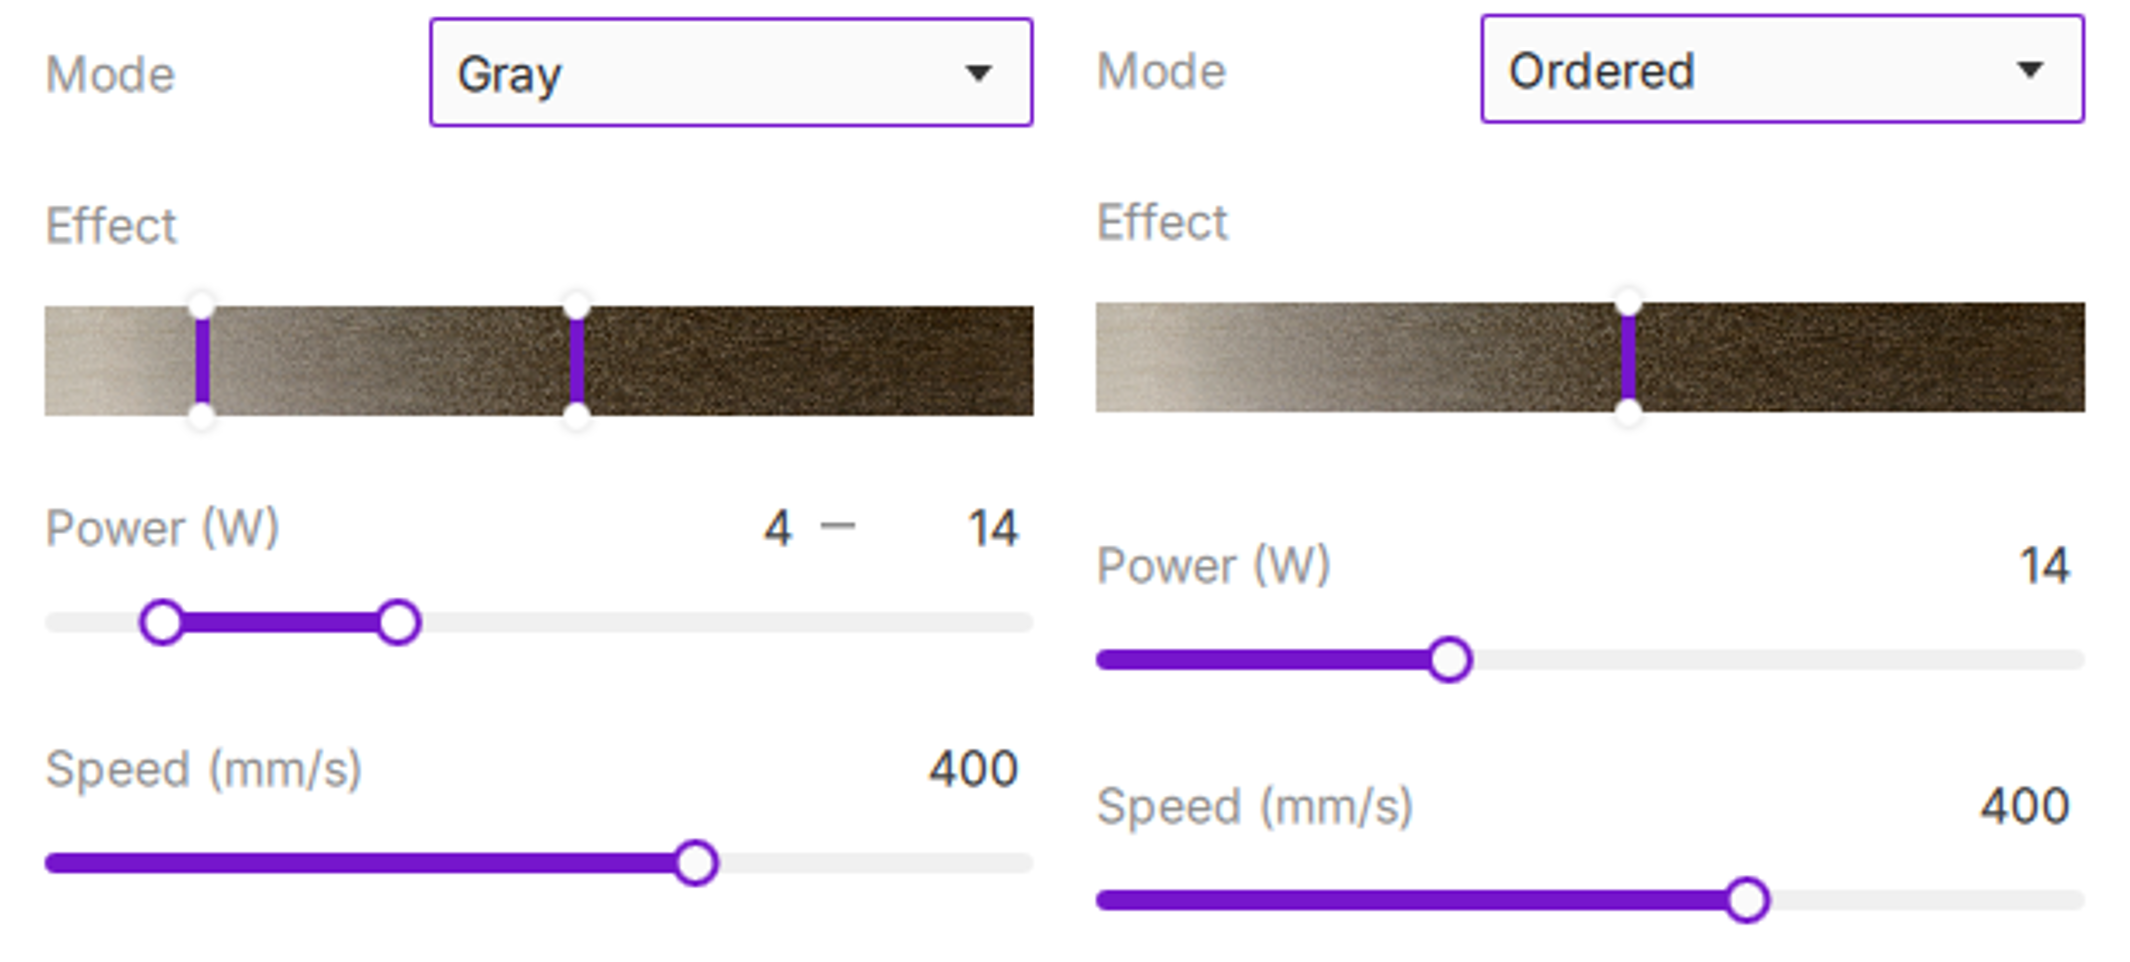Click the power value 14 in Ordered panel

tap(2044, 566)
